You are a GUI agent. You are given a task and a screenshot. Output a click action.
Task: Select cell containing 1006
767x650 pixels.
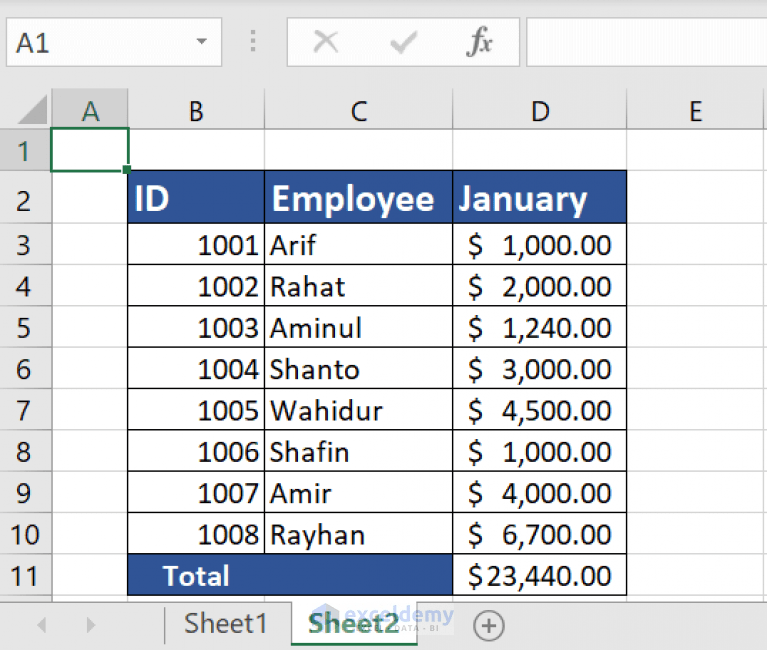196,451
